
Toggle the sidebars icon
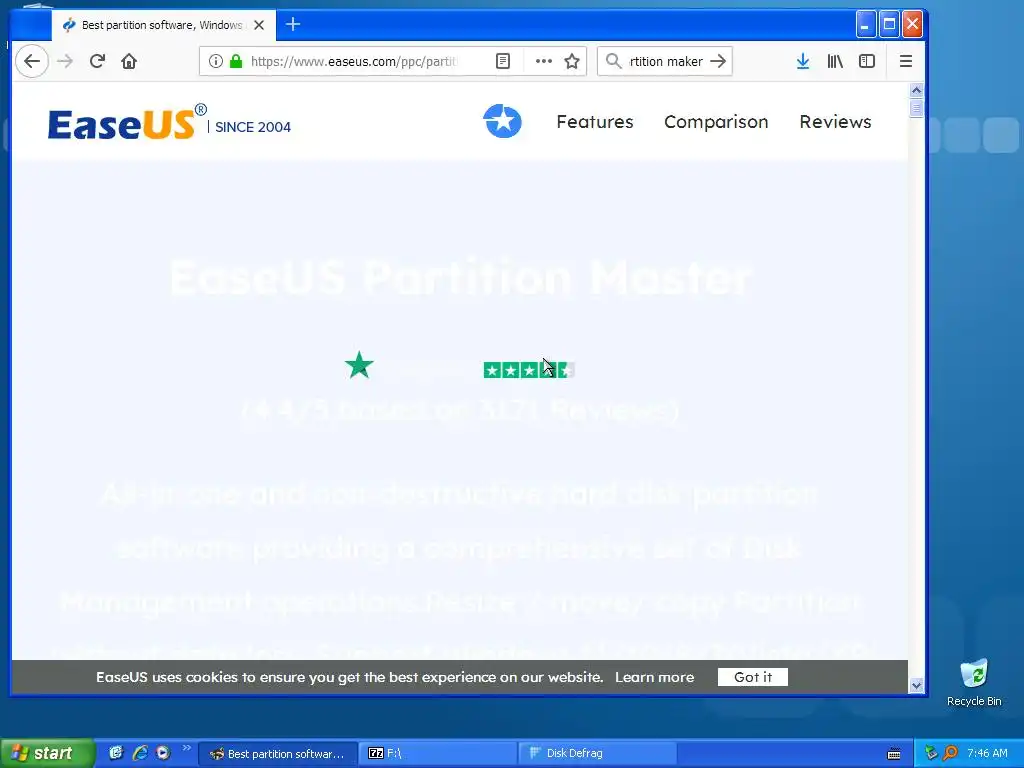coord(867,61)
